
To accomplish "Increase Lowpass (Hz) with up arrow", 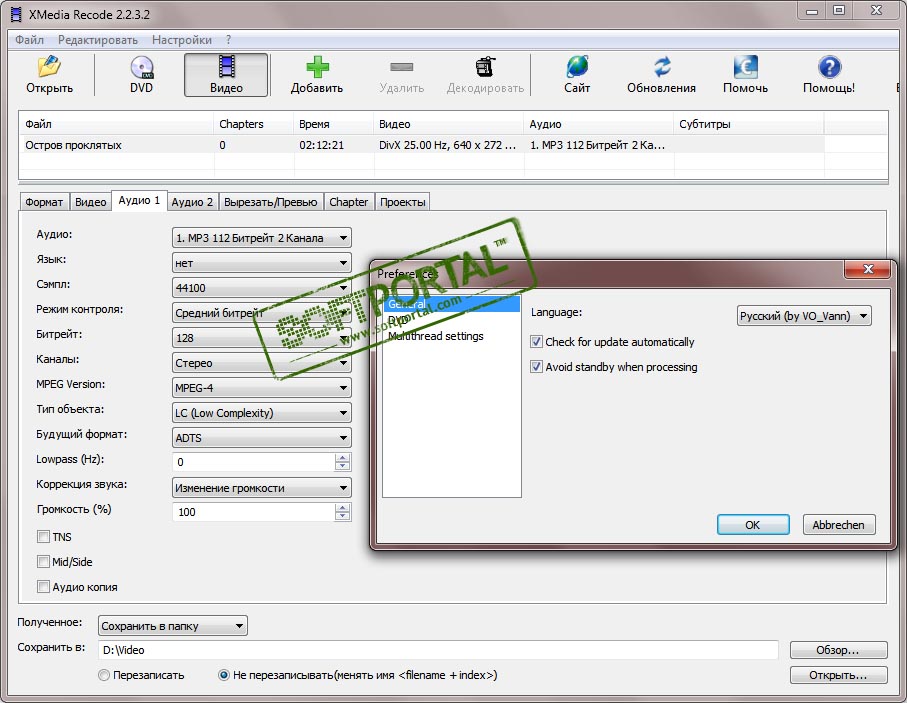I will pos(342,458).
